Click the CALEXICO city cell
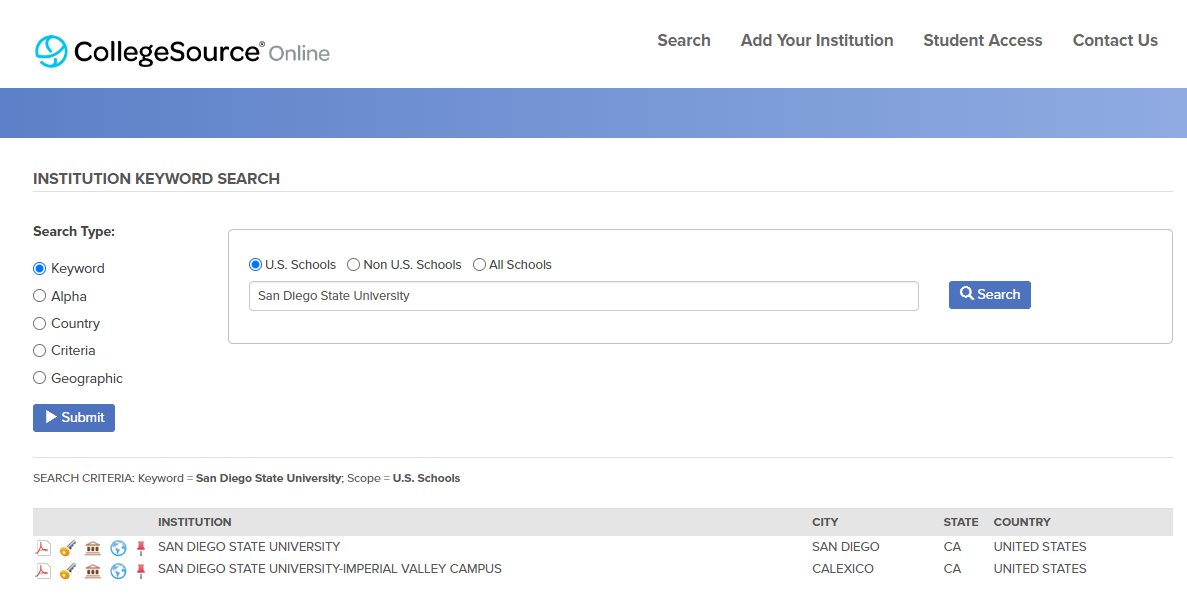This screenshot has height=597, width=1187. [x=843, y=568]
